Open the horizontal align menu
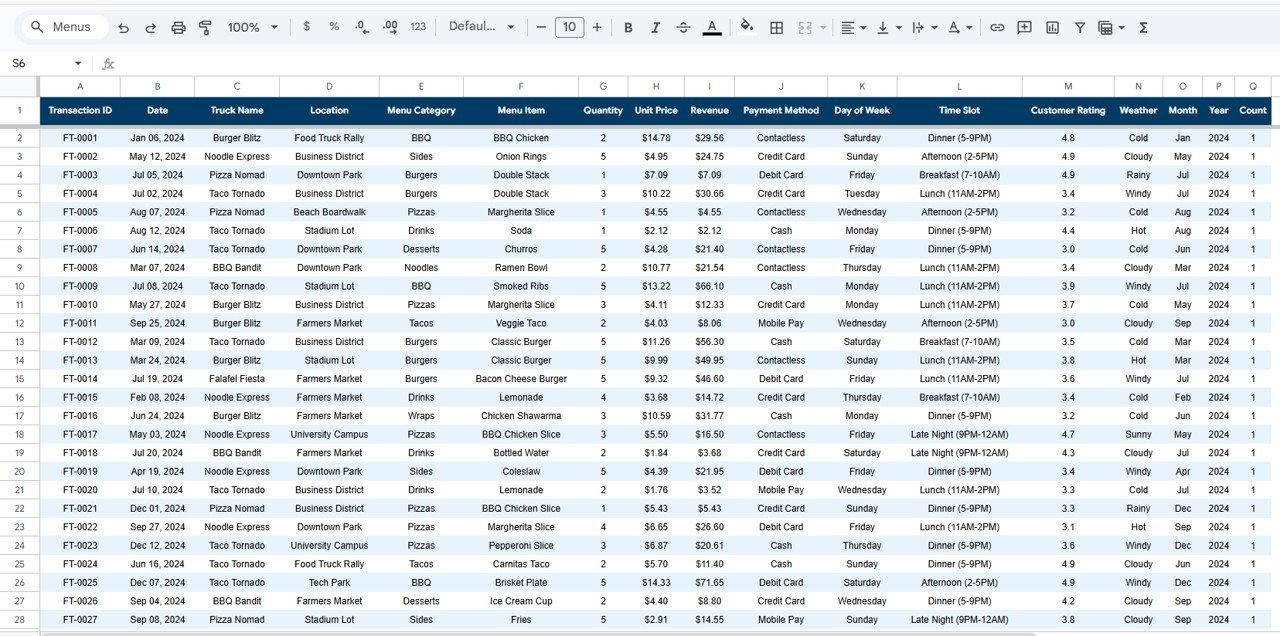1280x636 pixels. 852,27
